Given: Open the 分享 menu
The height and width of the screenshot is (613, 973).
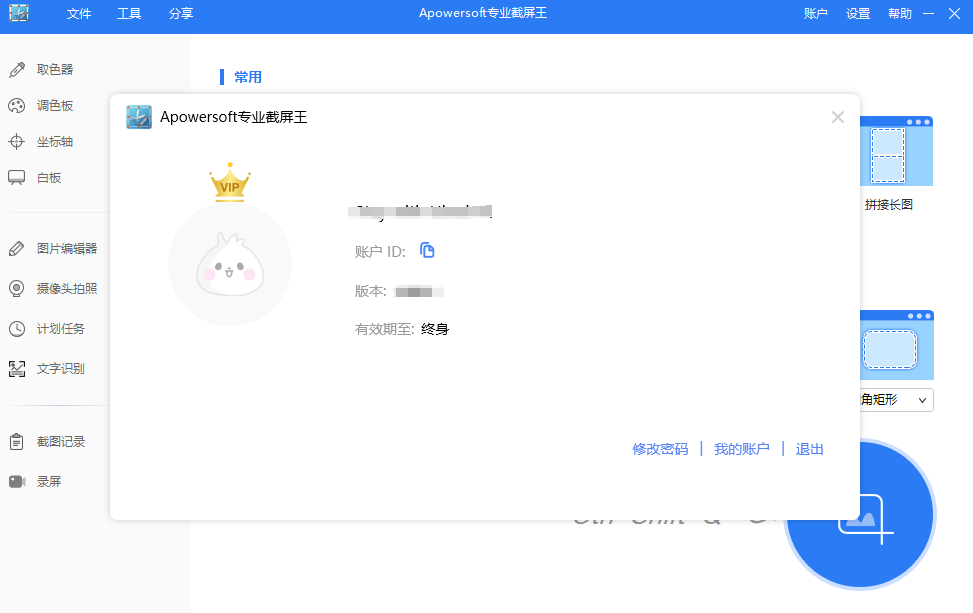Looking at the screenshot, I should pyautogui.click(x=181, y=14).
